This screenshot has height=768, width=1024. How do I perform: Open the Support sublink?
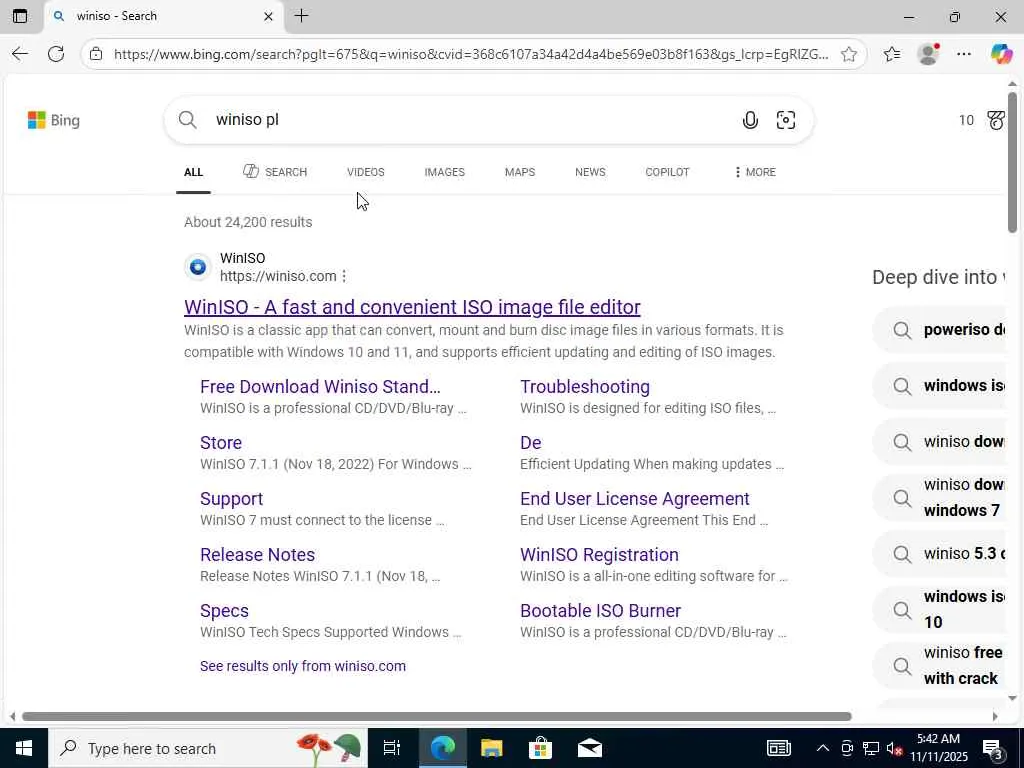click(231, 499)
